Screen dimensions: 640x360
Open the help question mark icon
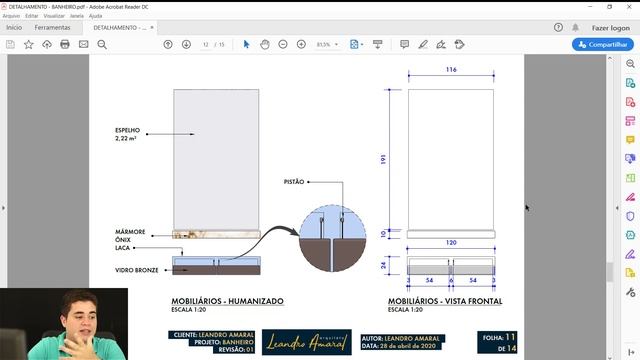[558, 27]
